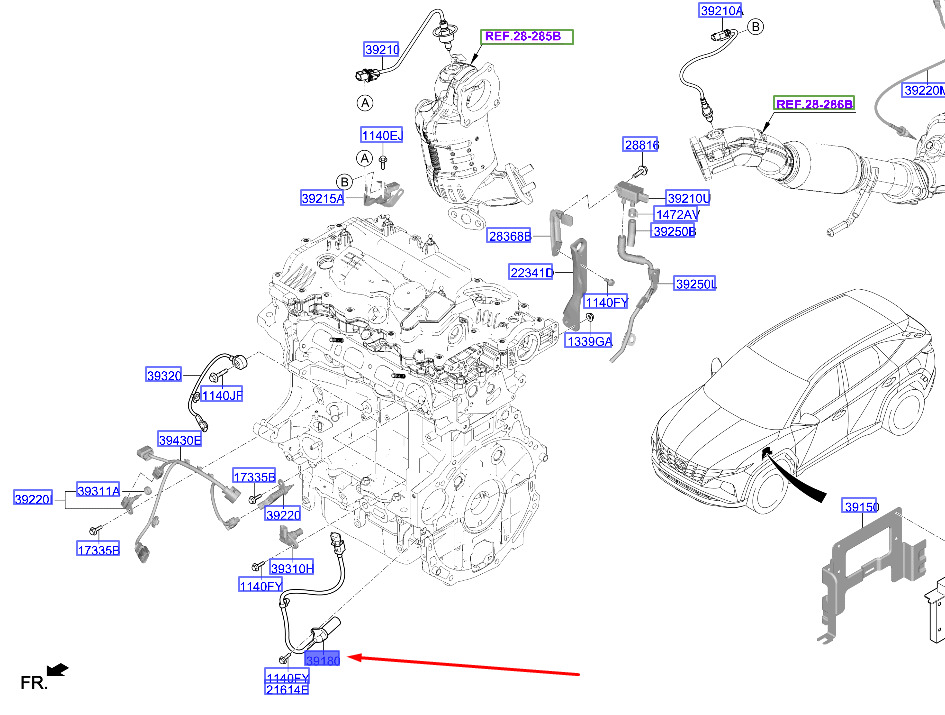
Task: Choose part number 1339GA
Action: (x=588, y=341)
